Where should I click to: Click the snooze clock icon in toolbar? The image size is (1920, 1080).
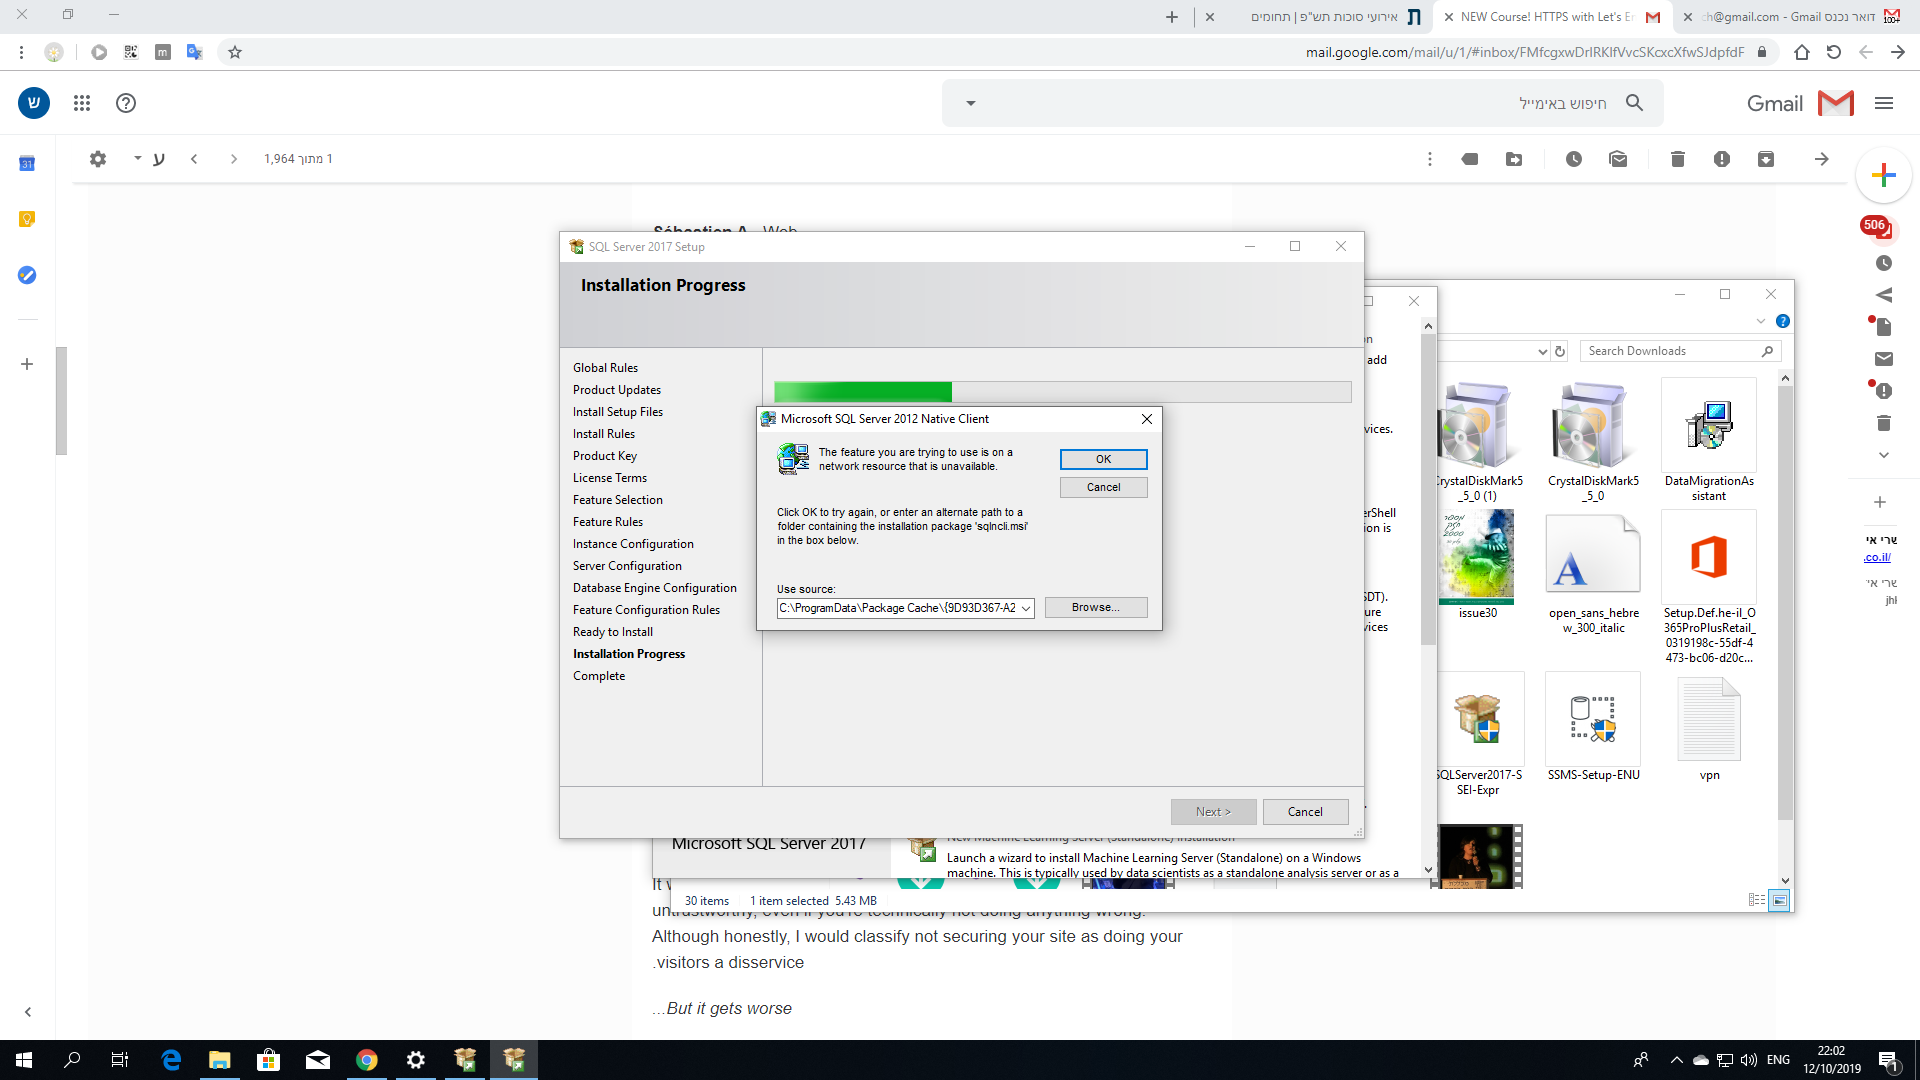tap(1574, 159)
